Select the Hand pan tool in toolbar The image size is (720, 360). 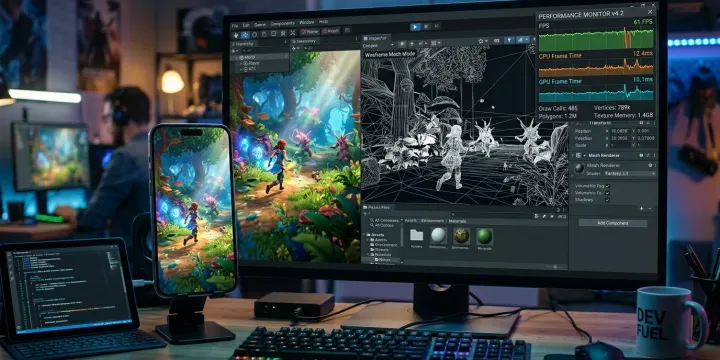coord(236,35)
